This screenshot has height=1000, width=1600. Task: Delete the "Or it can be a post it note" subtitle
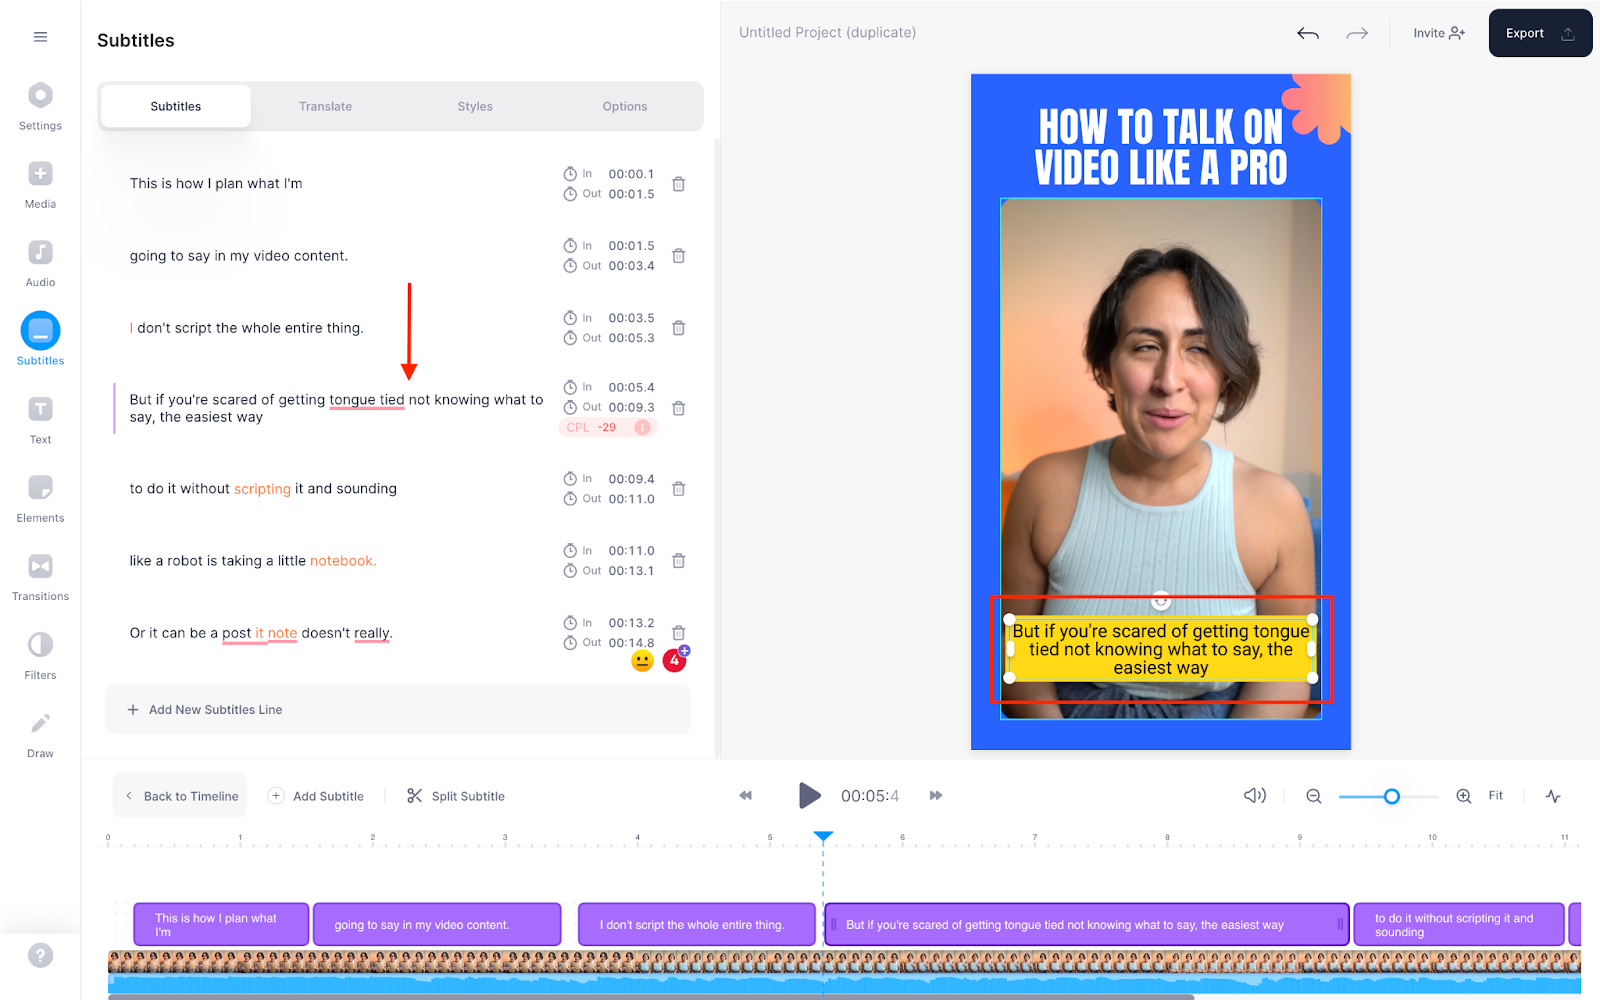pyautogui.click(x=679, y=633)
